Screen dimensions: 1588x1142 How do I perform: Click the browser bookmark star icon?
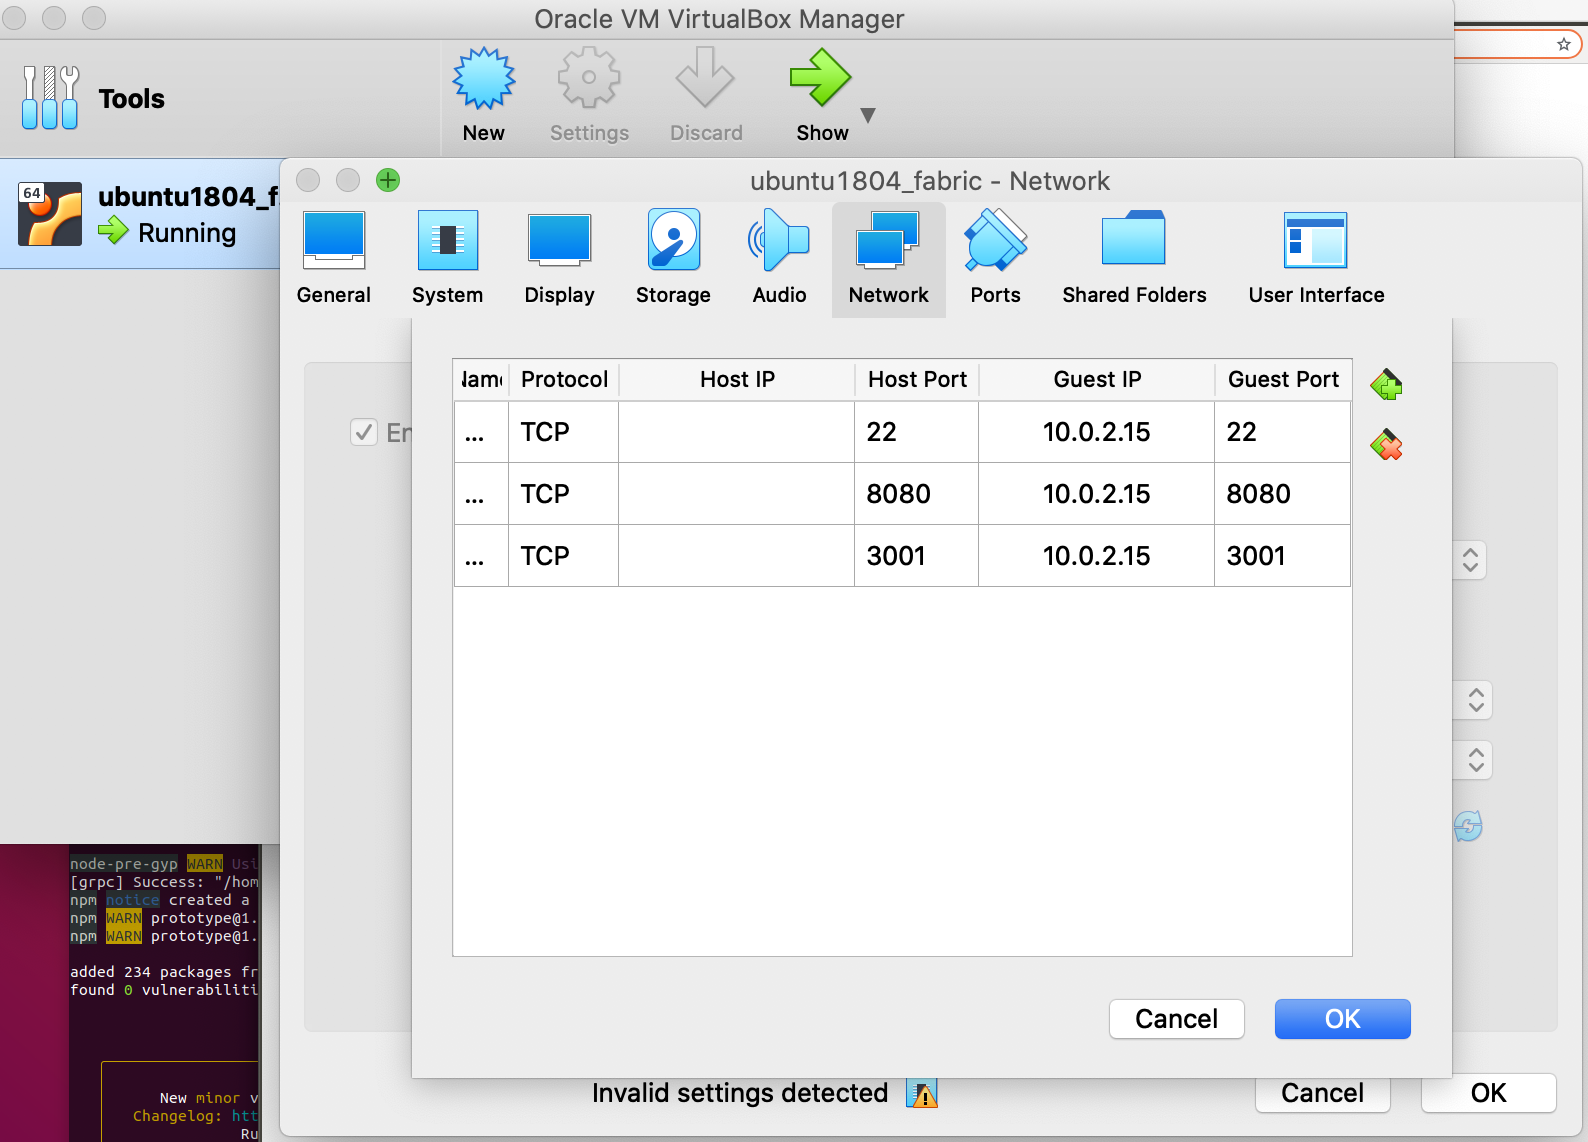pyautogui.click(x=1564, y=44)
